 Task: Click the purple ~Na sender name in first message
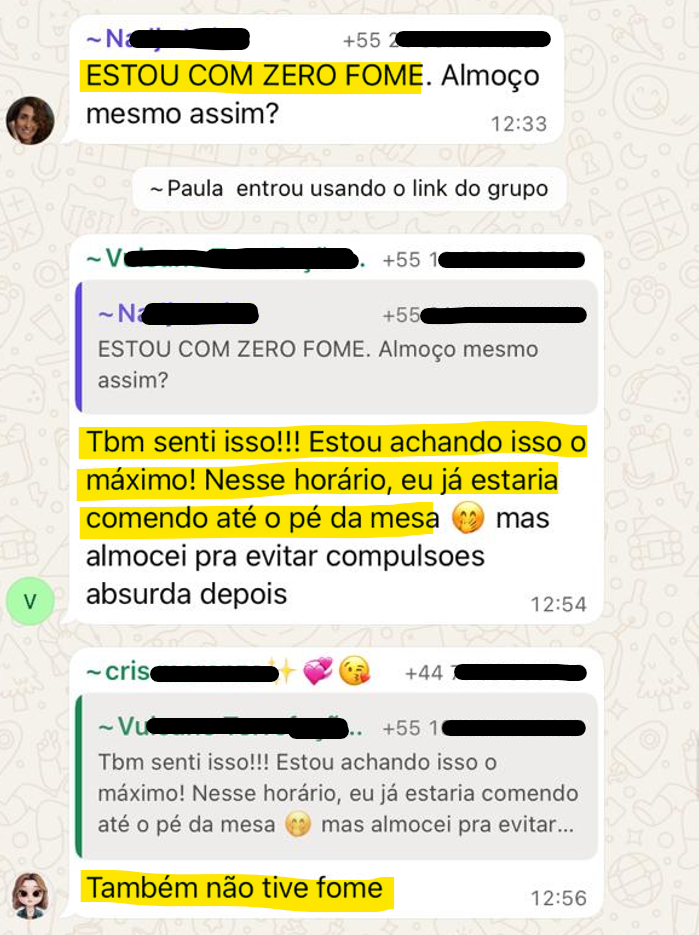[x=168, y=39]
